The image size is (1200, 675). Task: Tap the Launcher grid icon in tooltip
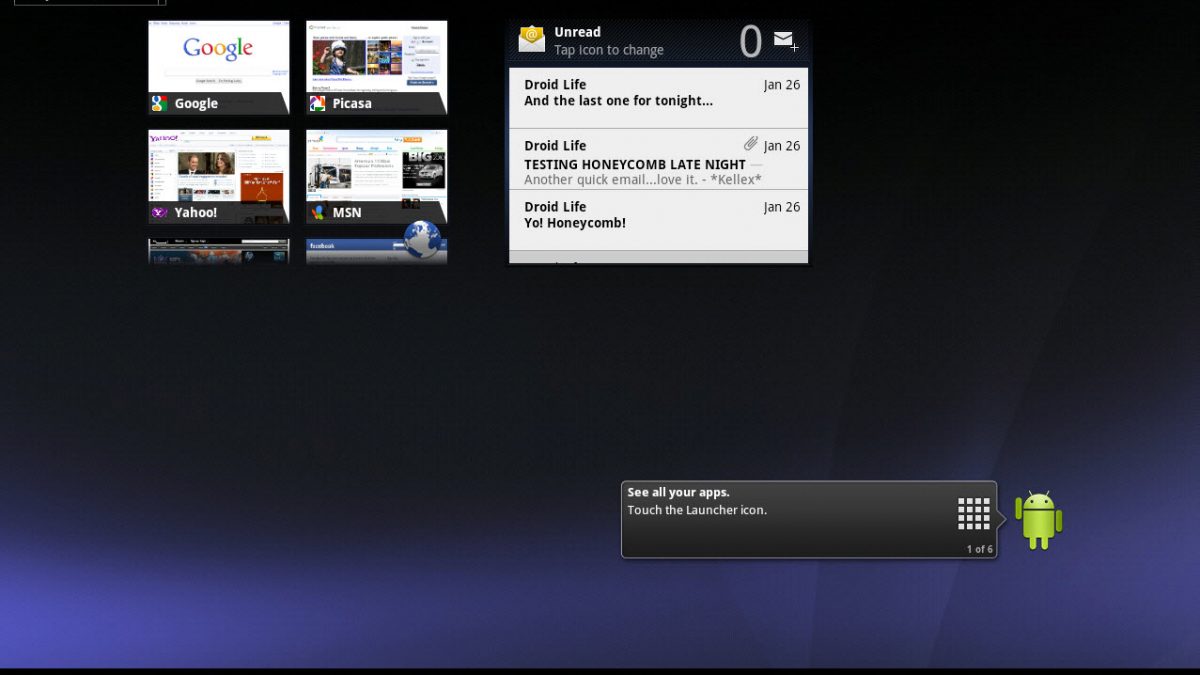click(973, 513)
